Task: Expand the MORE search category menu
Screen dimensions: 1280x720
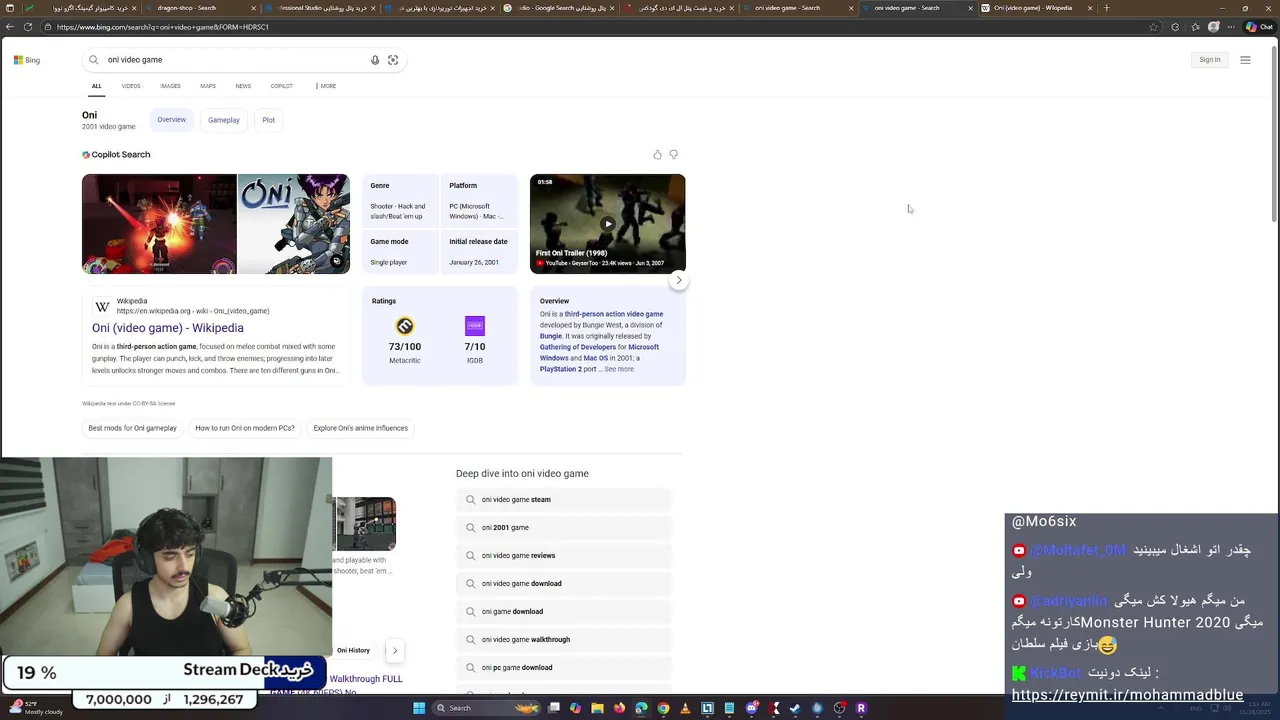Action: coord(325,86)
